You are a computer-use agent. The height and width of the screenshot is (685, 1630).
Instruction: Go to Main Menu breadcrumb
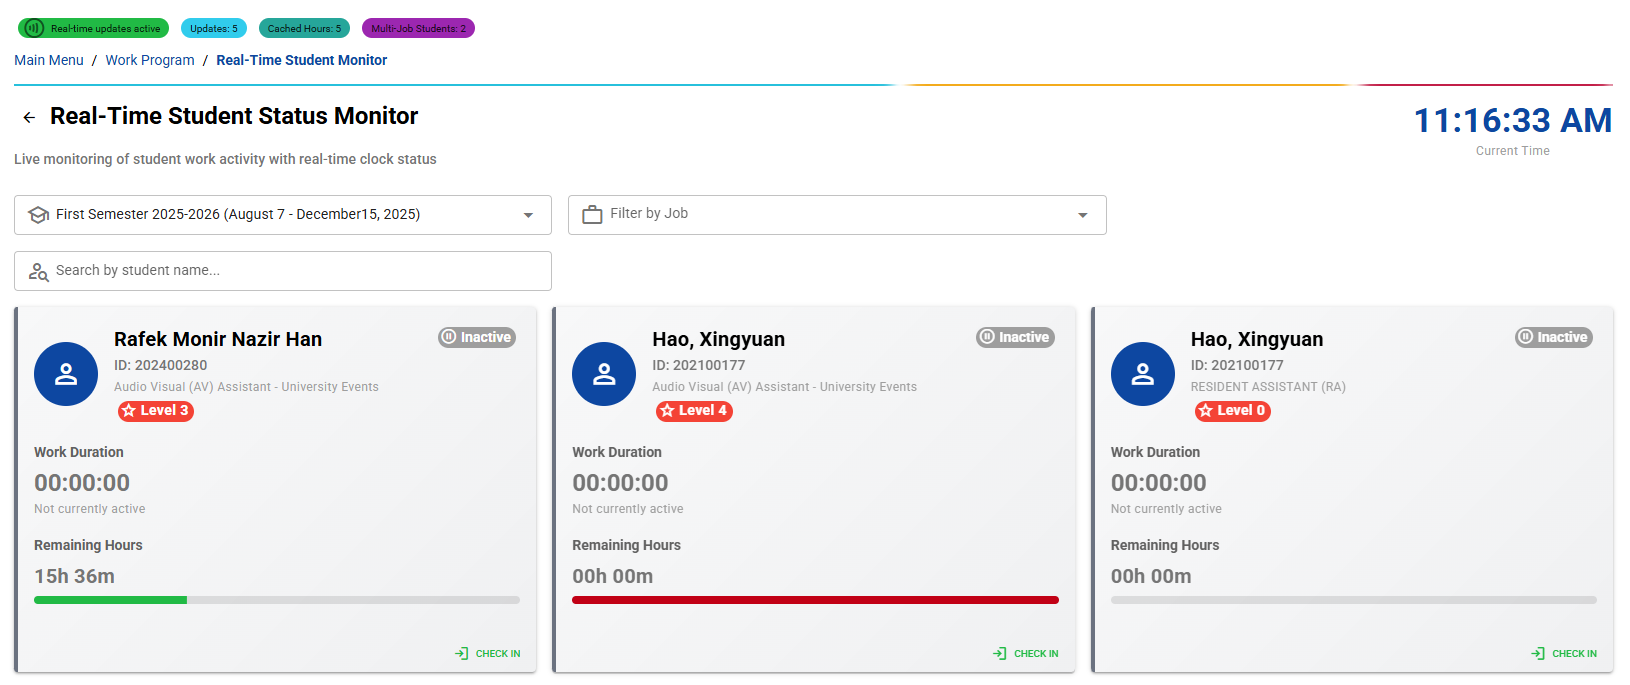point(49,60)
